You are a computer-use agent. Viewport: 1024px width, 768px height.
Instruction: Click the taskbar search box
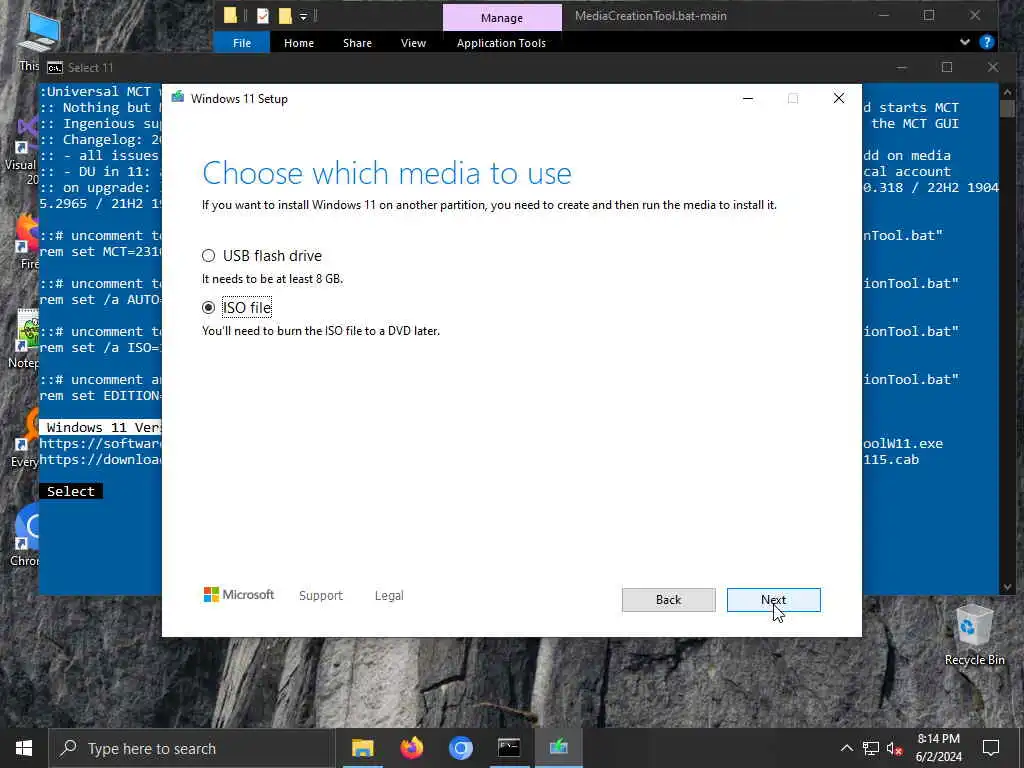point(192,748)
